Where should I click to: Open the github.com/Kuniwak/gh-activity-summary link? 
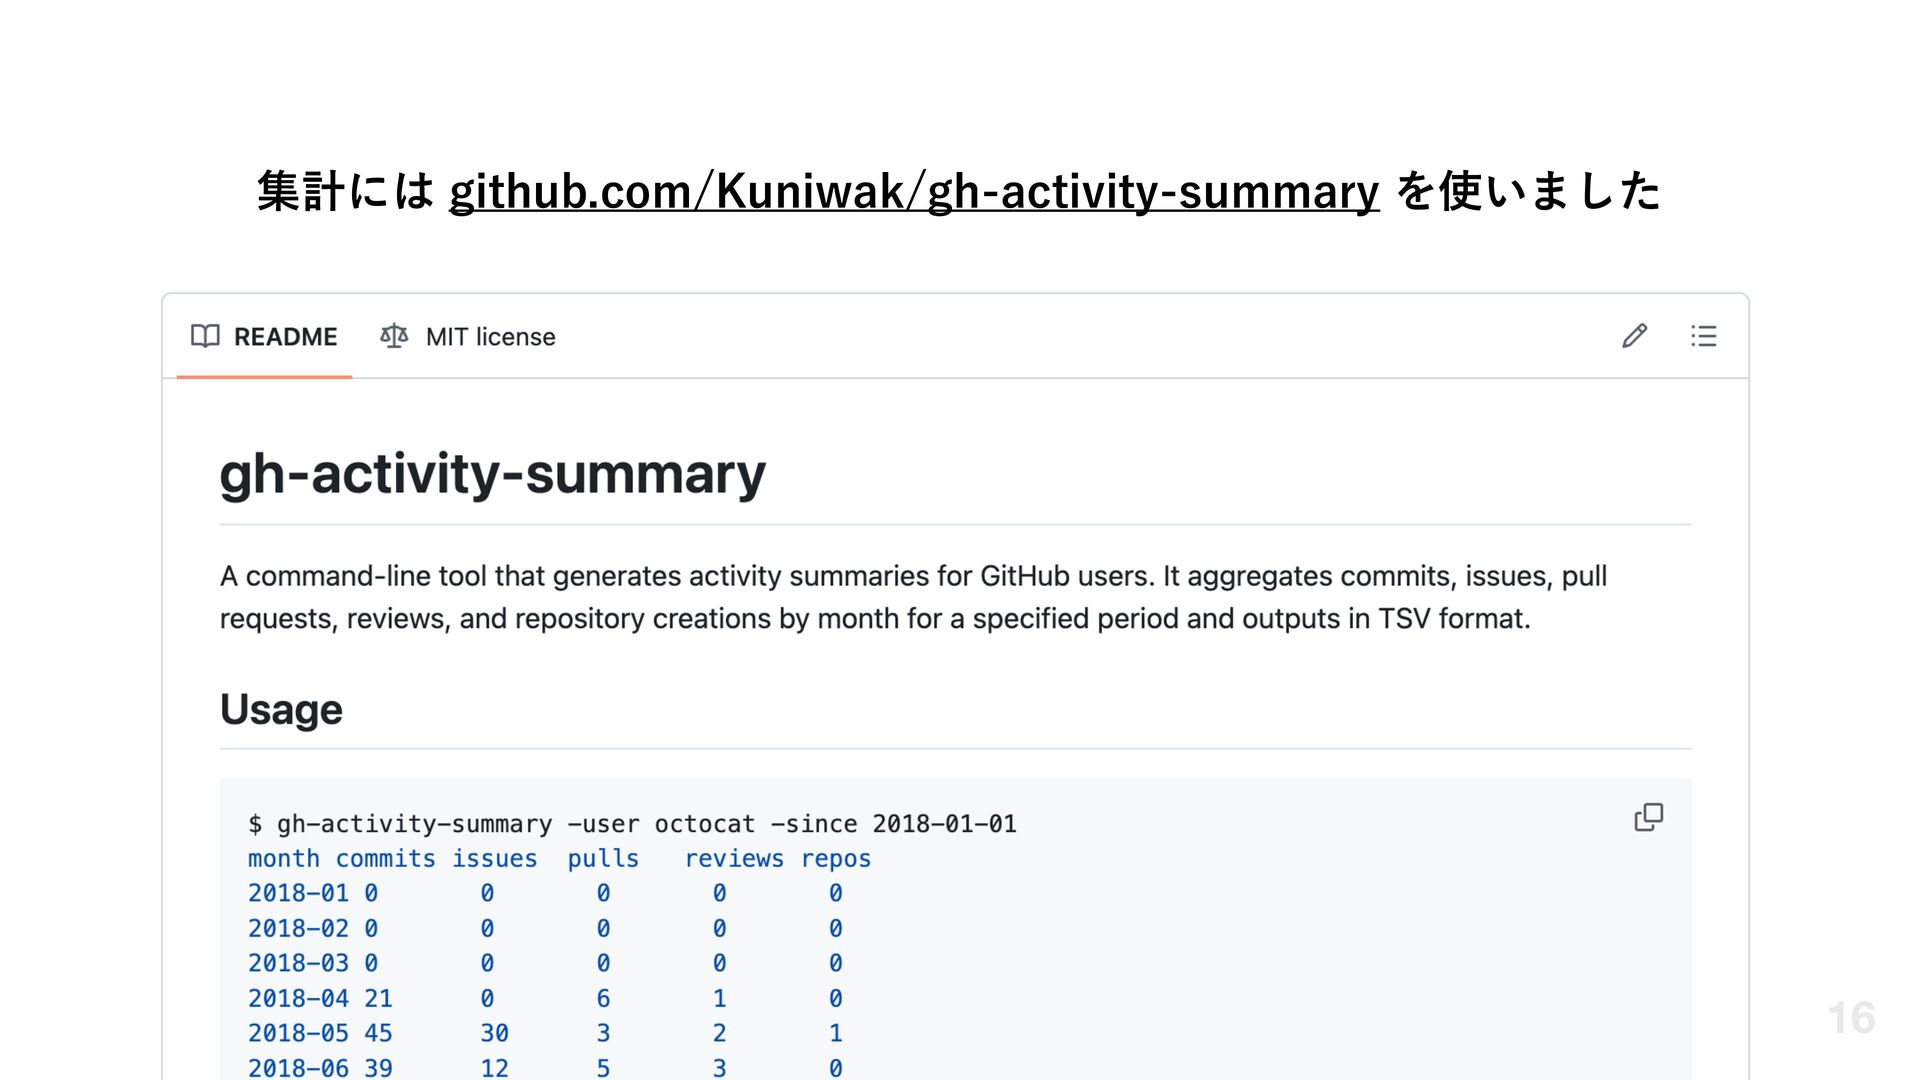click(x=914, y=191)
